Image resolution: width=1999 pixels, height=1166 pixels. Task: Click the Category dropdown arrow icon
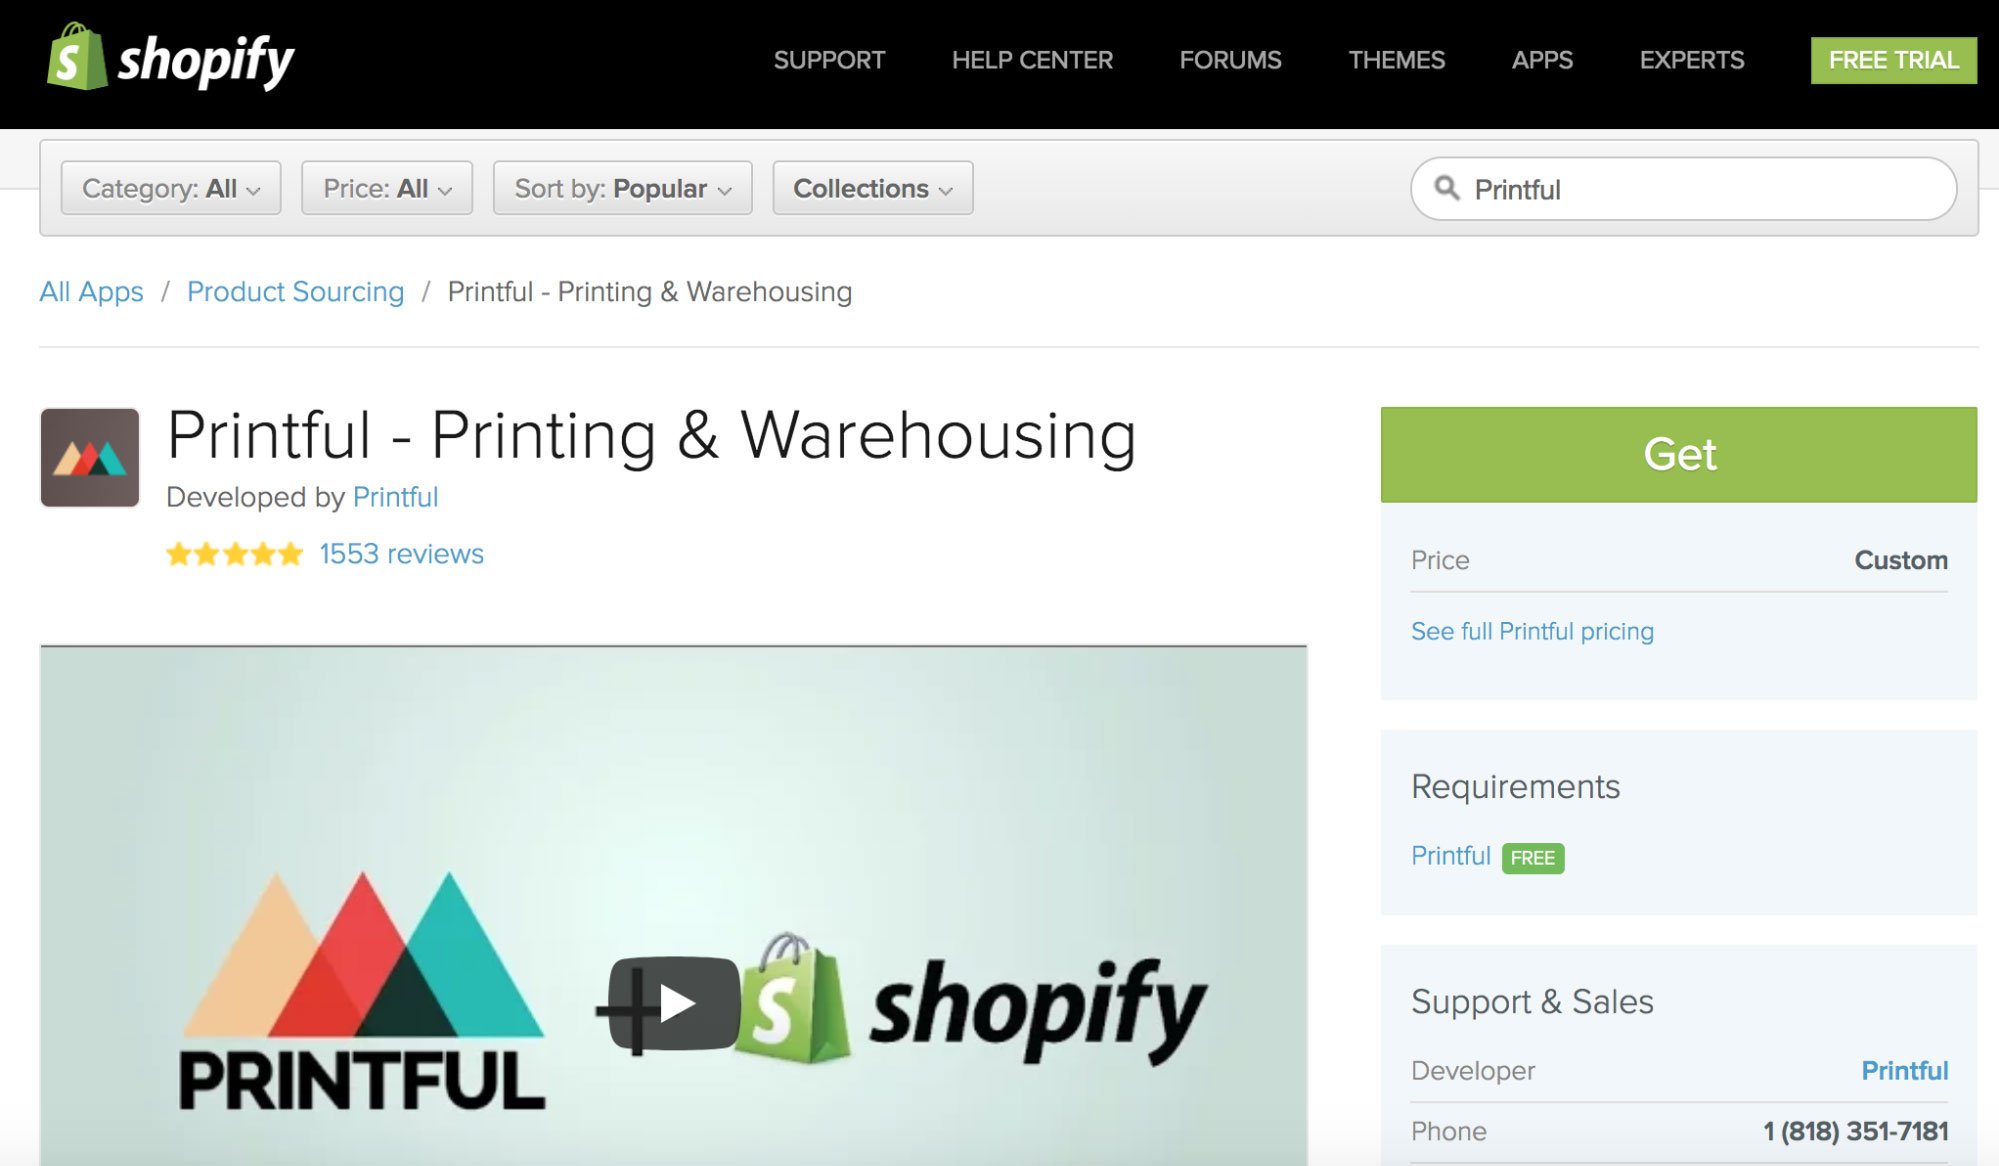pyautogui.click(x=253, y=187)
